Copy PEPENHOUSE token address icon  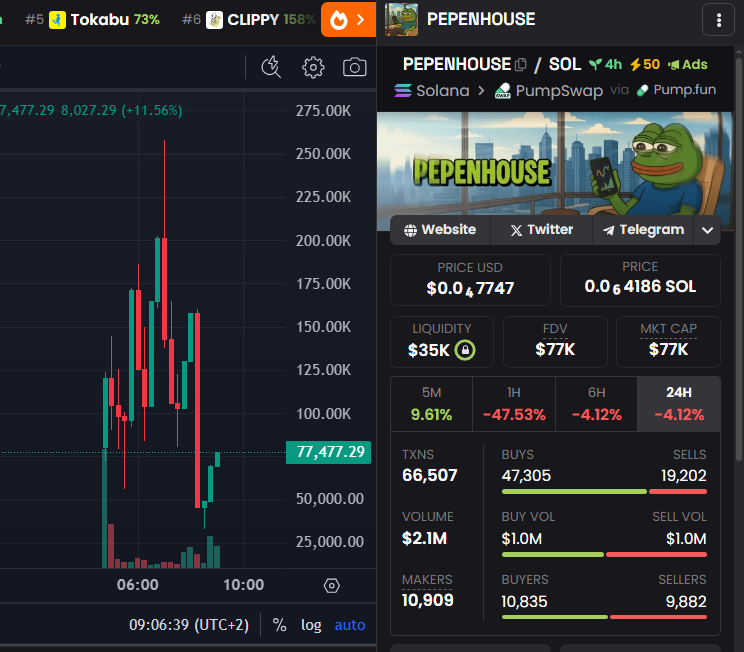point(521,65)
